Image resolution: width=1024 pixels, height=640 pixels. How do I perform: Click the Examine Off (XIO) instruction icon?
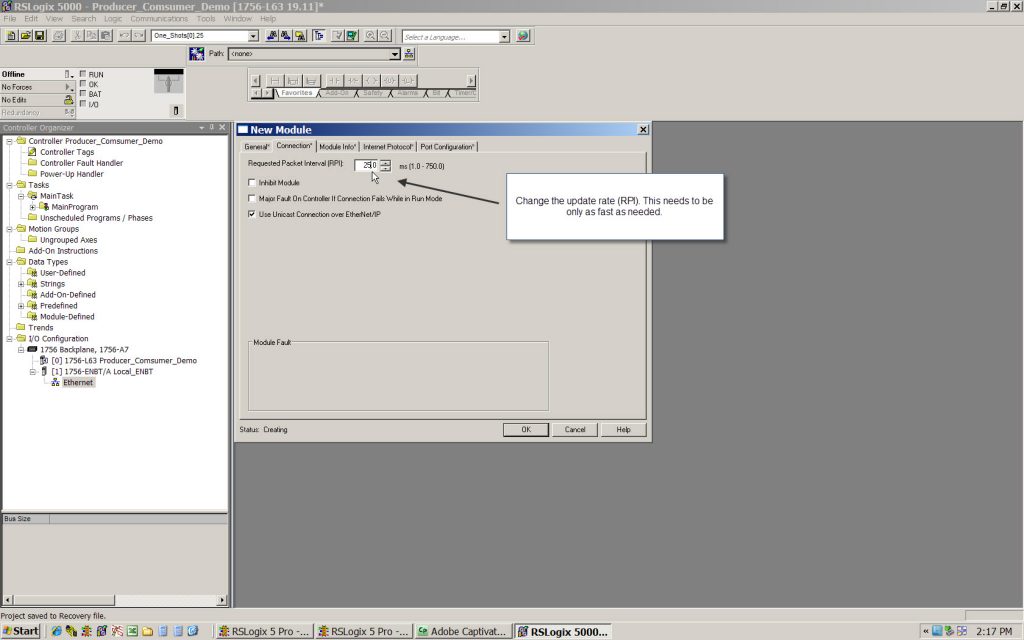353,81
